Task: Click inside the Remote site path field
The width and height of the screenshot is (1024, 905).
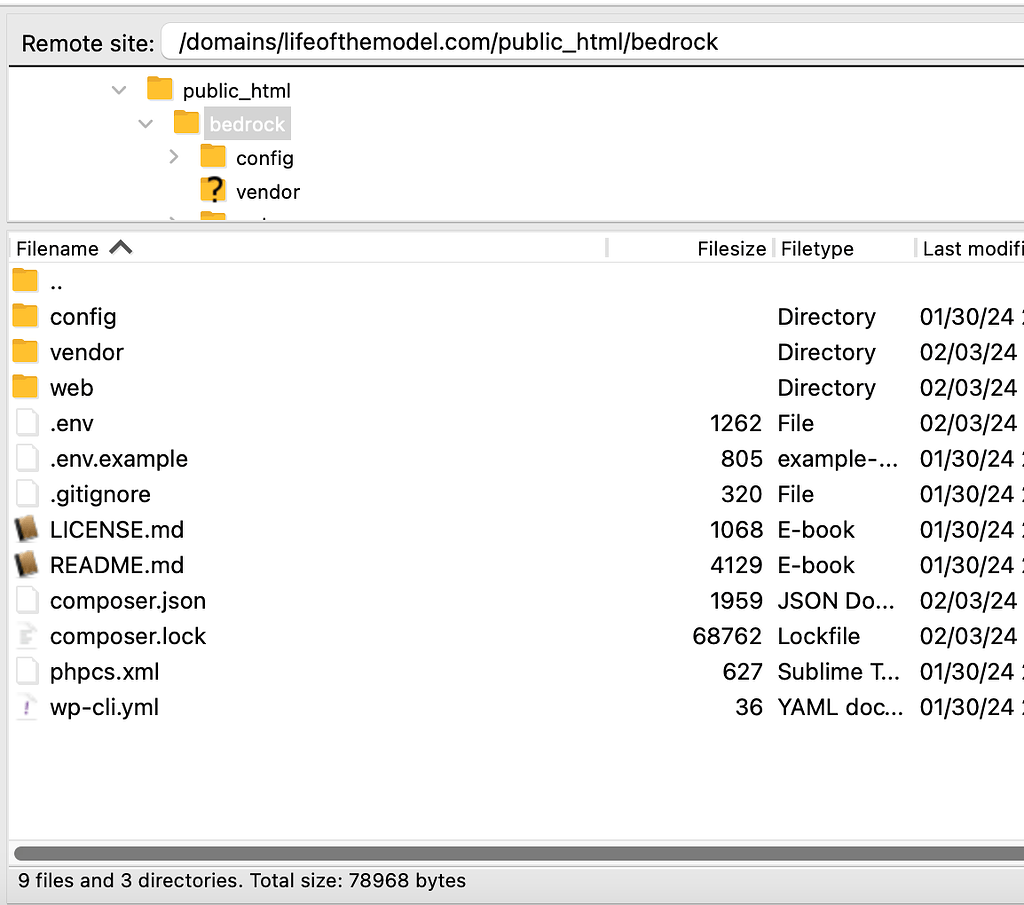Action: 450,43
